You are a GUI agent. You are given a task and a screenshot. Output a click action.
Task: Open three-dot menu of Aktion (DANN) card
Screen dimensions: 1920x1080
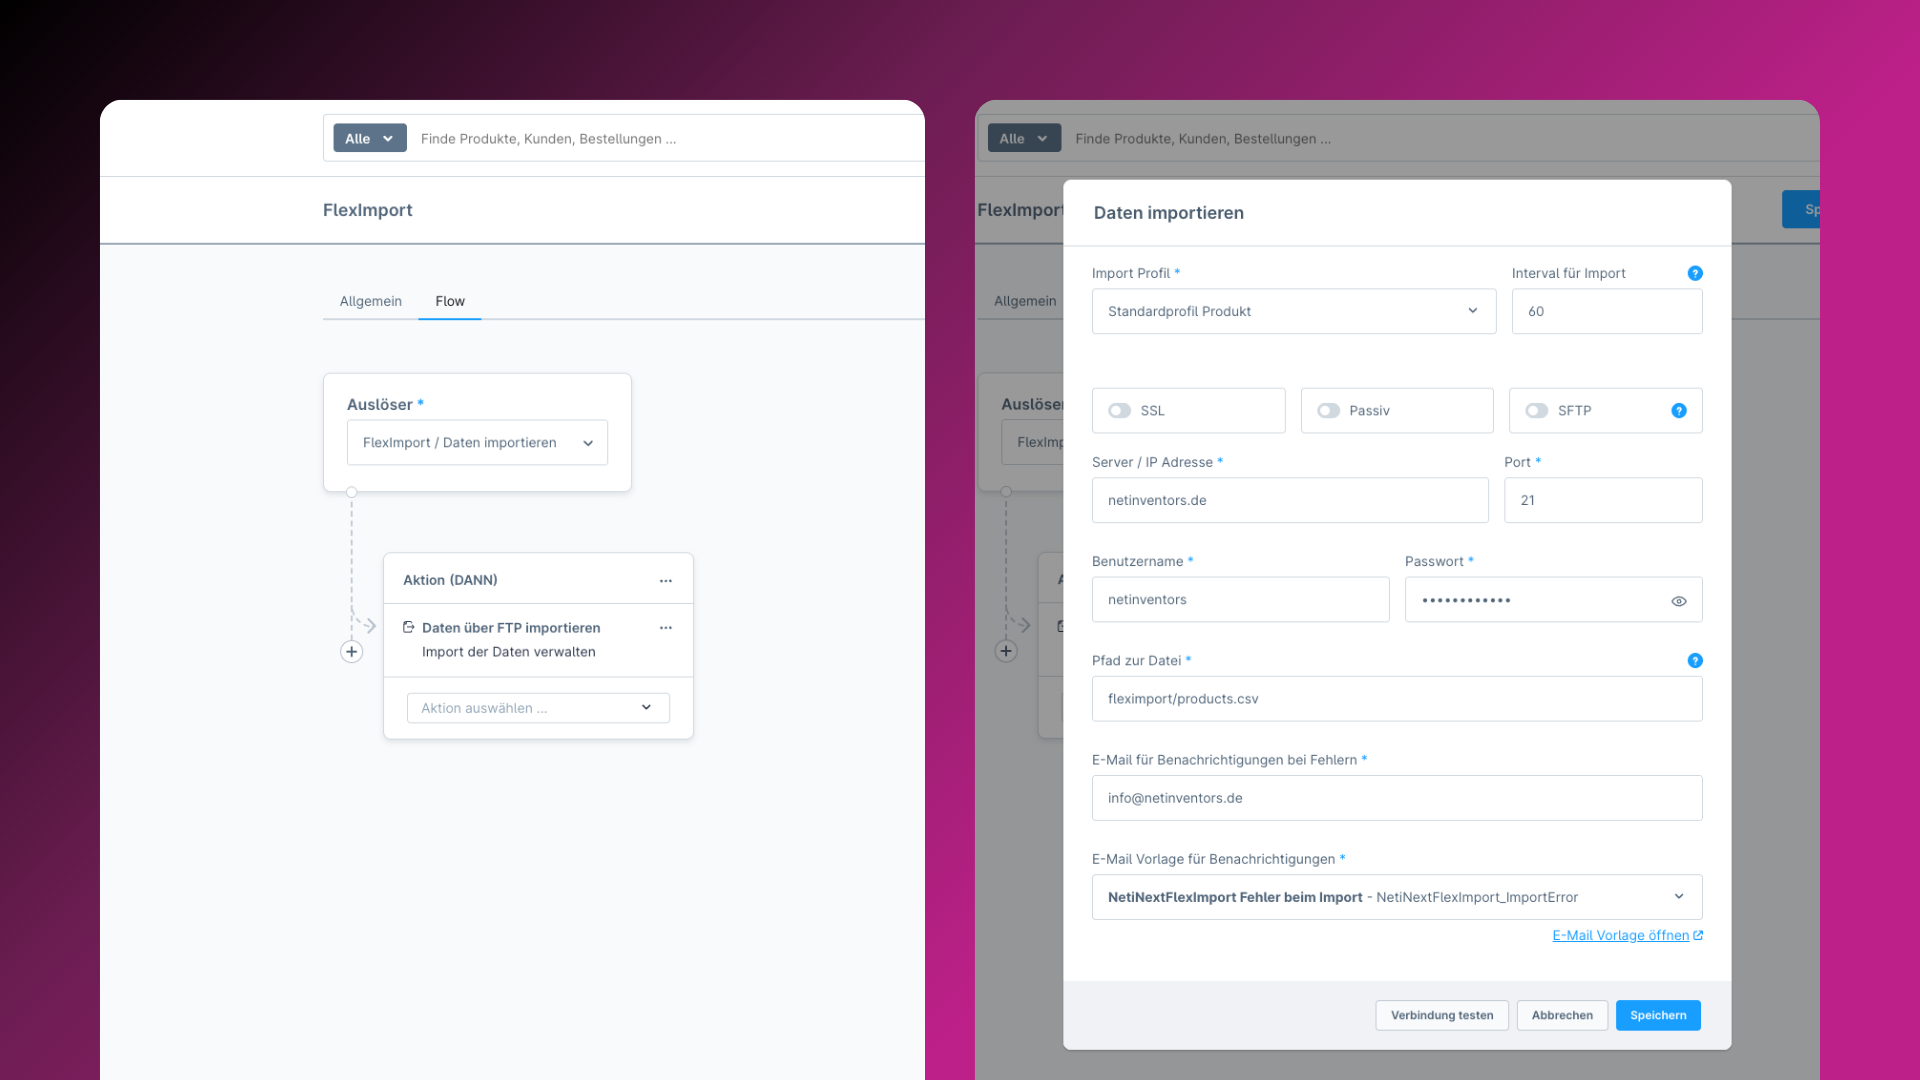tap(666, 581)
